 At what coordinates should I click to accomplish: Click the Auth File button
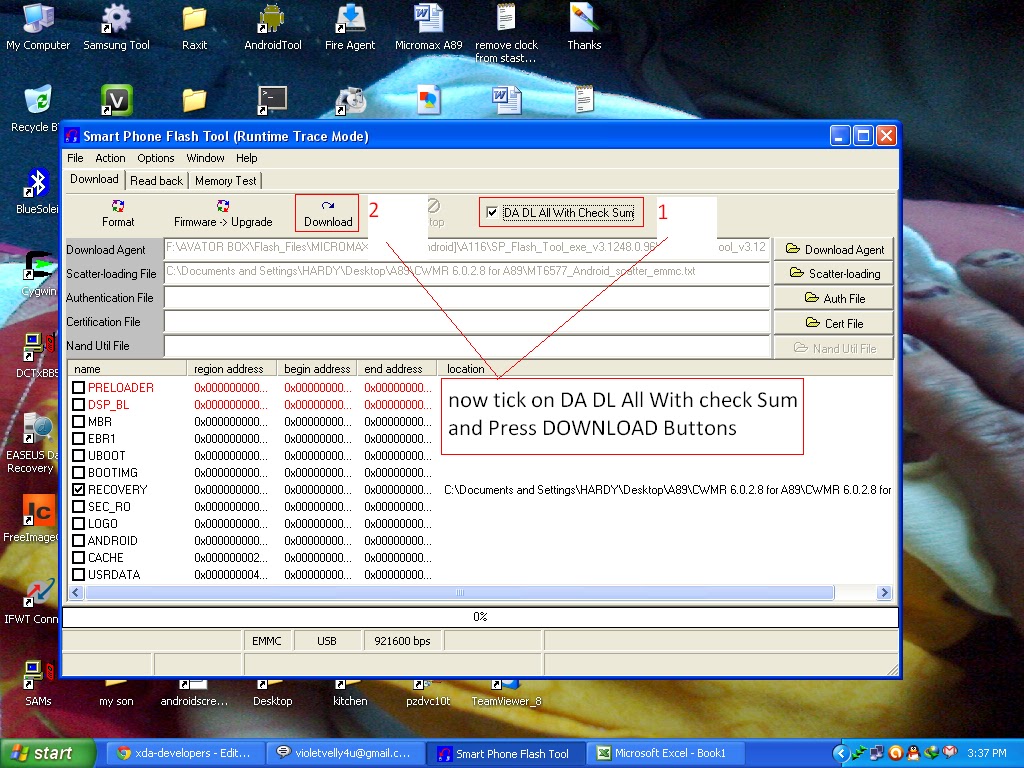[834, 298]
